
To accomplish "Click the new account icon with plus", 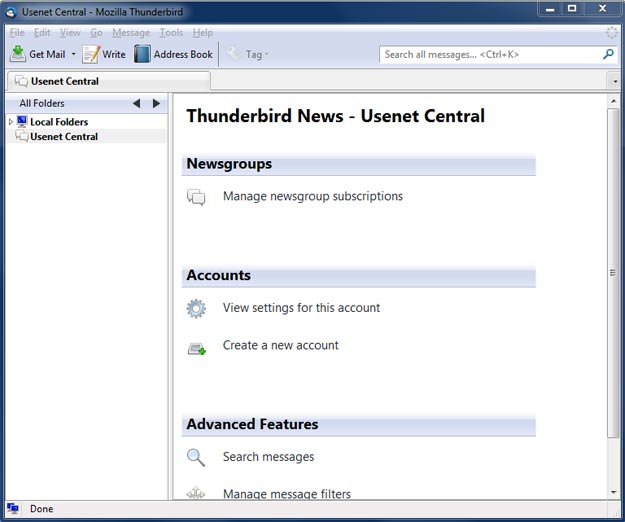I will [x=197, y=349].
